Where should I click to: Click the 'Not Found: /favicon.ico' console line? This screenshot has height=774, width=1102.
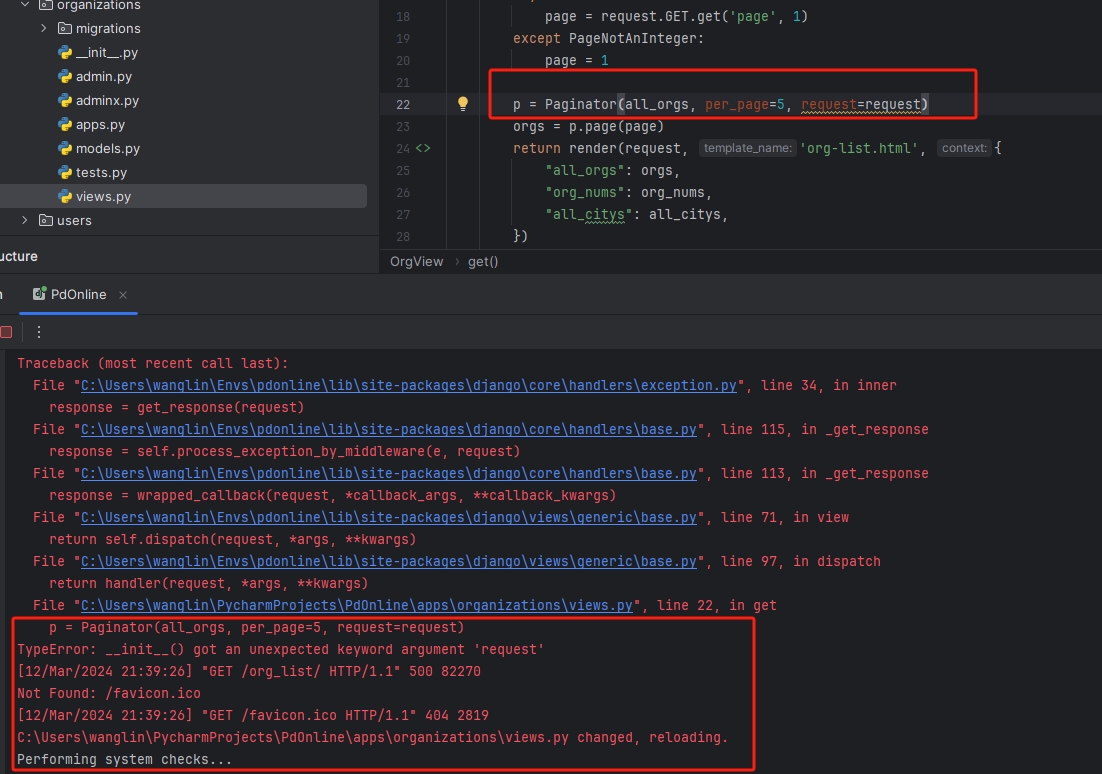click(109, 693)
